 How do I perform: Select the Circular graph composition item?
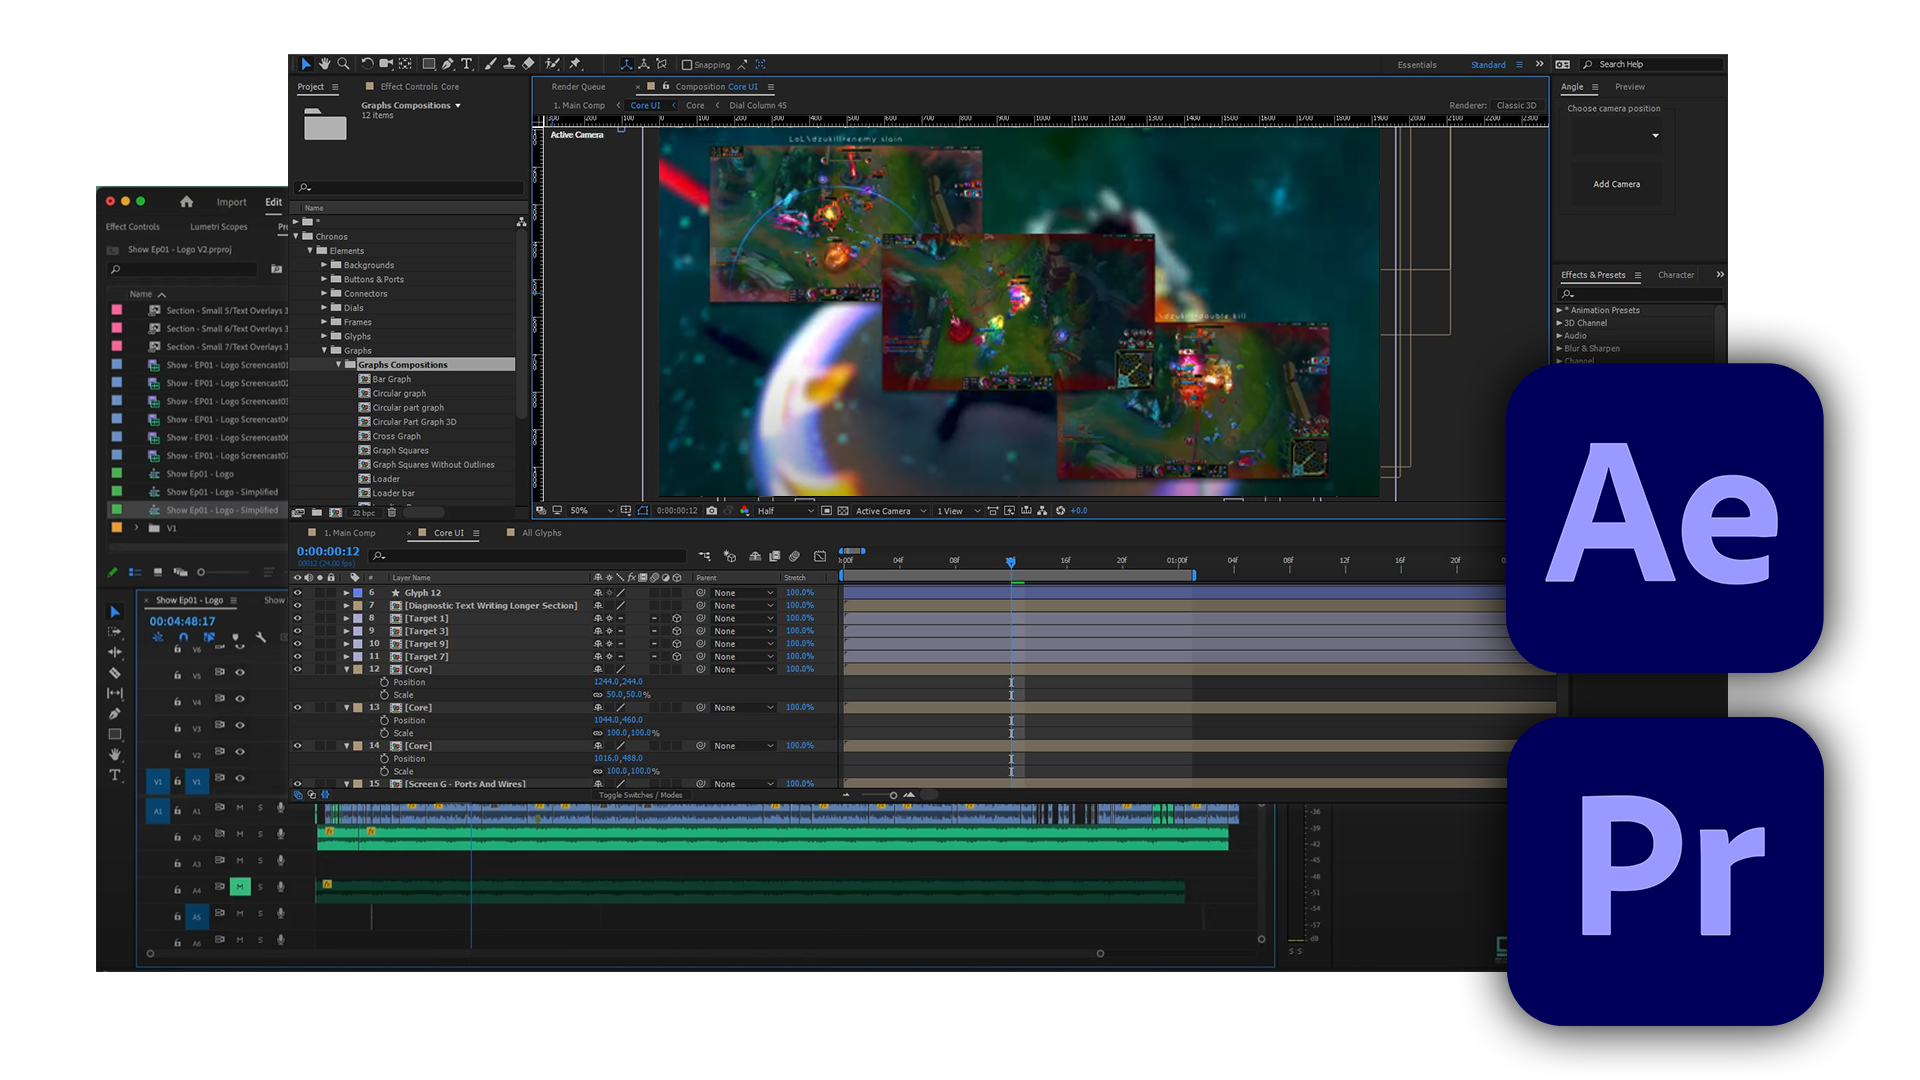point(399,393)
